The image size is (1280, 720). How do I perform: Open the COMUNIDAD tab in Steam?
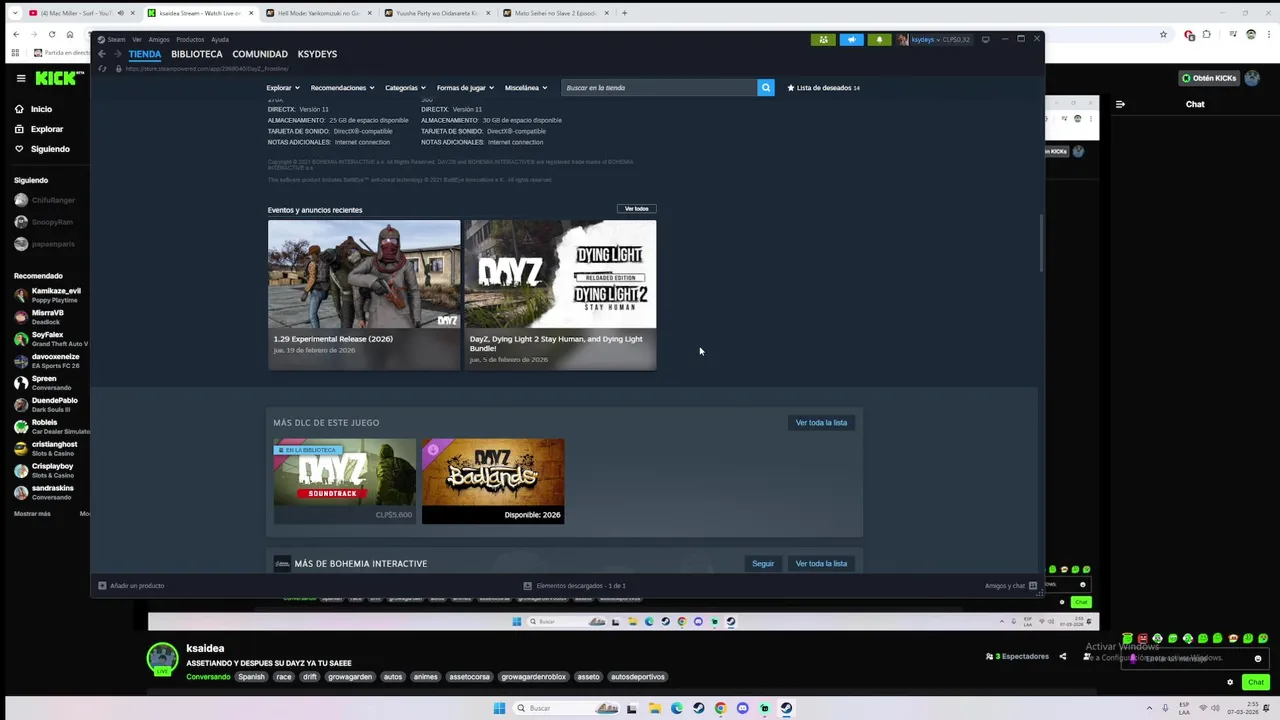[260, 54]
